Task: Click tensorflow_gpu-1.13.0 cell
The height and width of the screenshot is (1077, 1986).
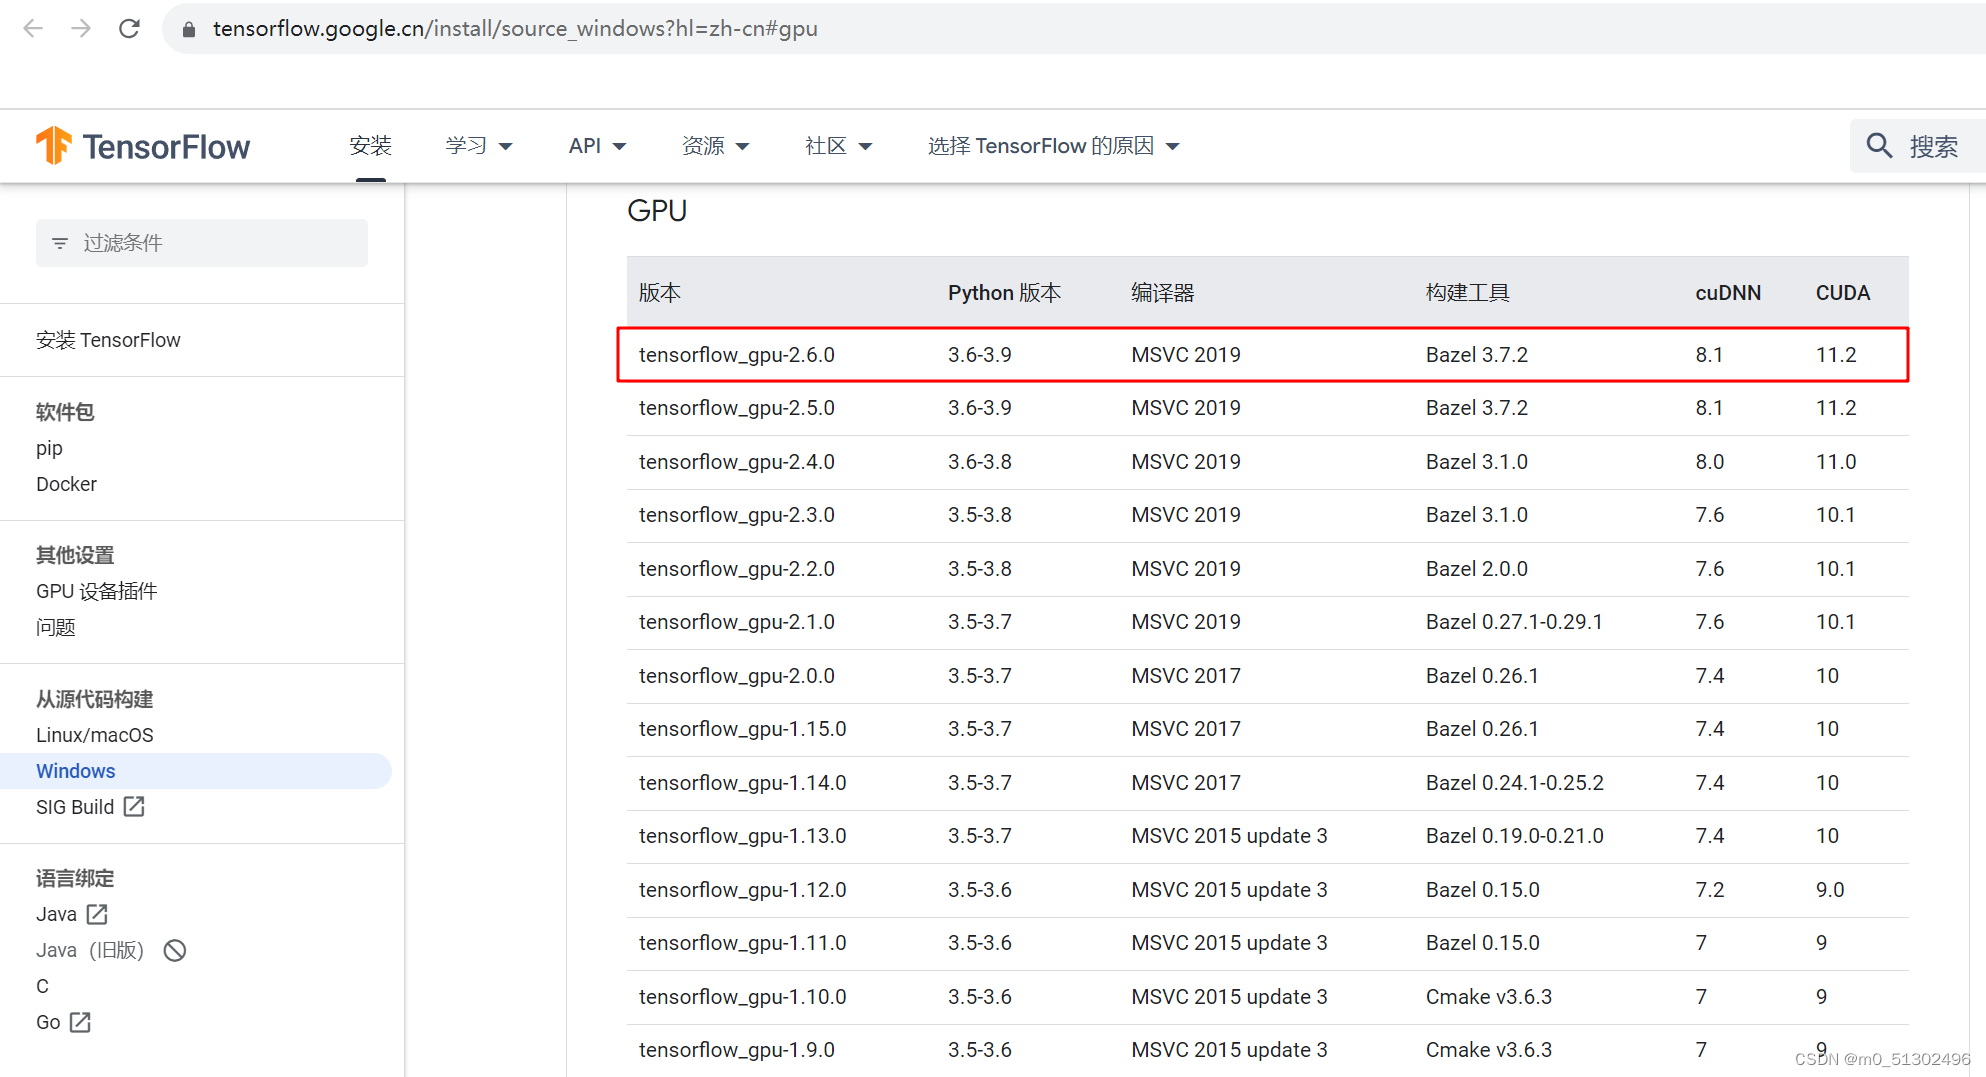Action: [x=742, y=836]
